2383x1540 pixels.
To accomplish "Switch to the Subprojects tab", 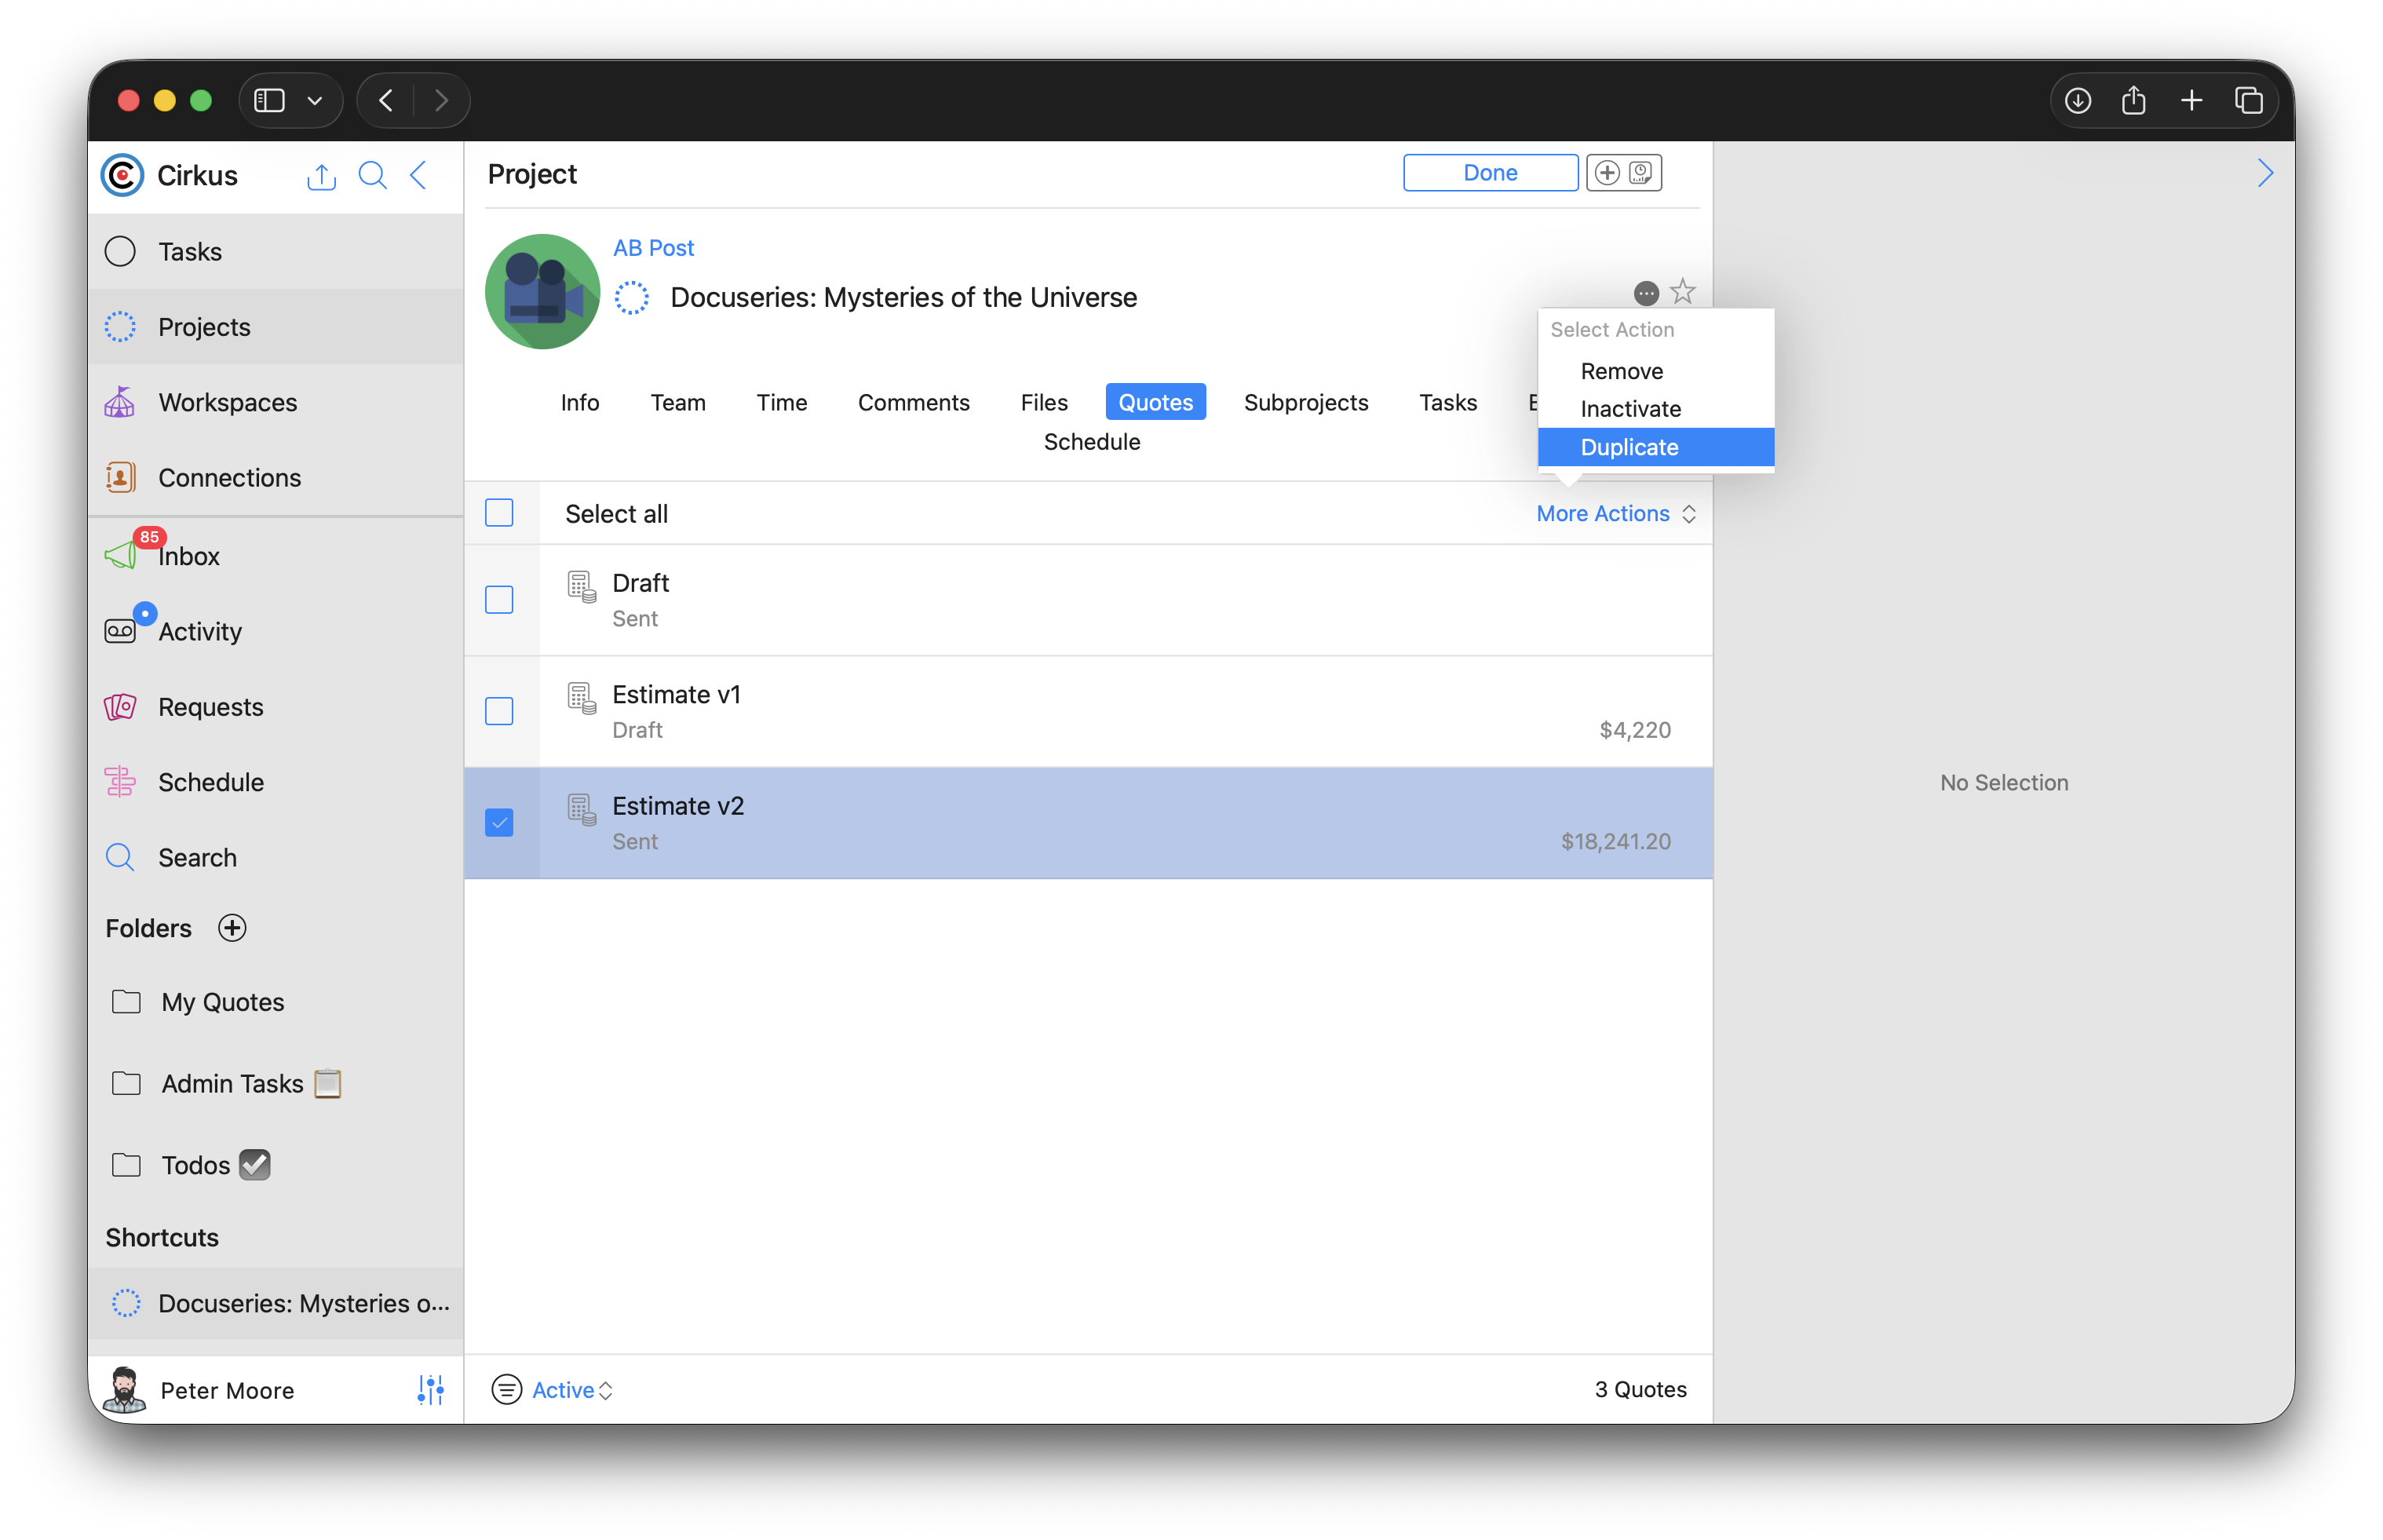I will pyautogui.click(x=1305, y=402).
